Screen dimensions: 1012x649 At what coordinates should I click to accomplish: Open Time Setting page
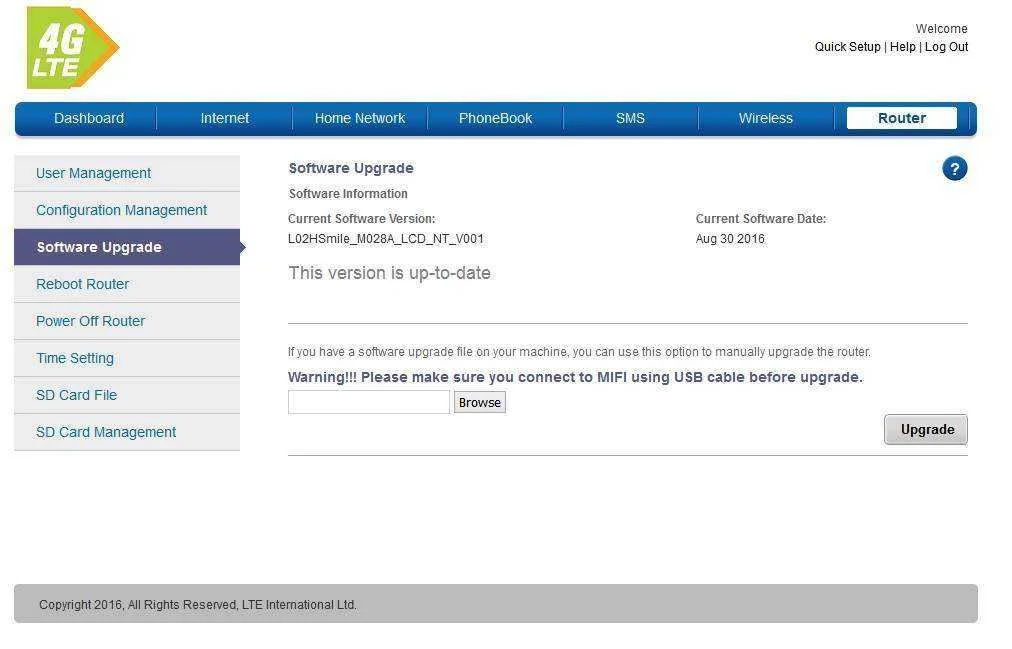[x=126, y=358]
